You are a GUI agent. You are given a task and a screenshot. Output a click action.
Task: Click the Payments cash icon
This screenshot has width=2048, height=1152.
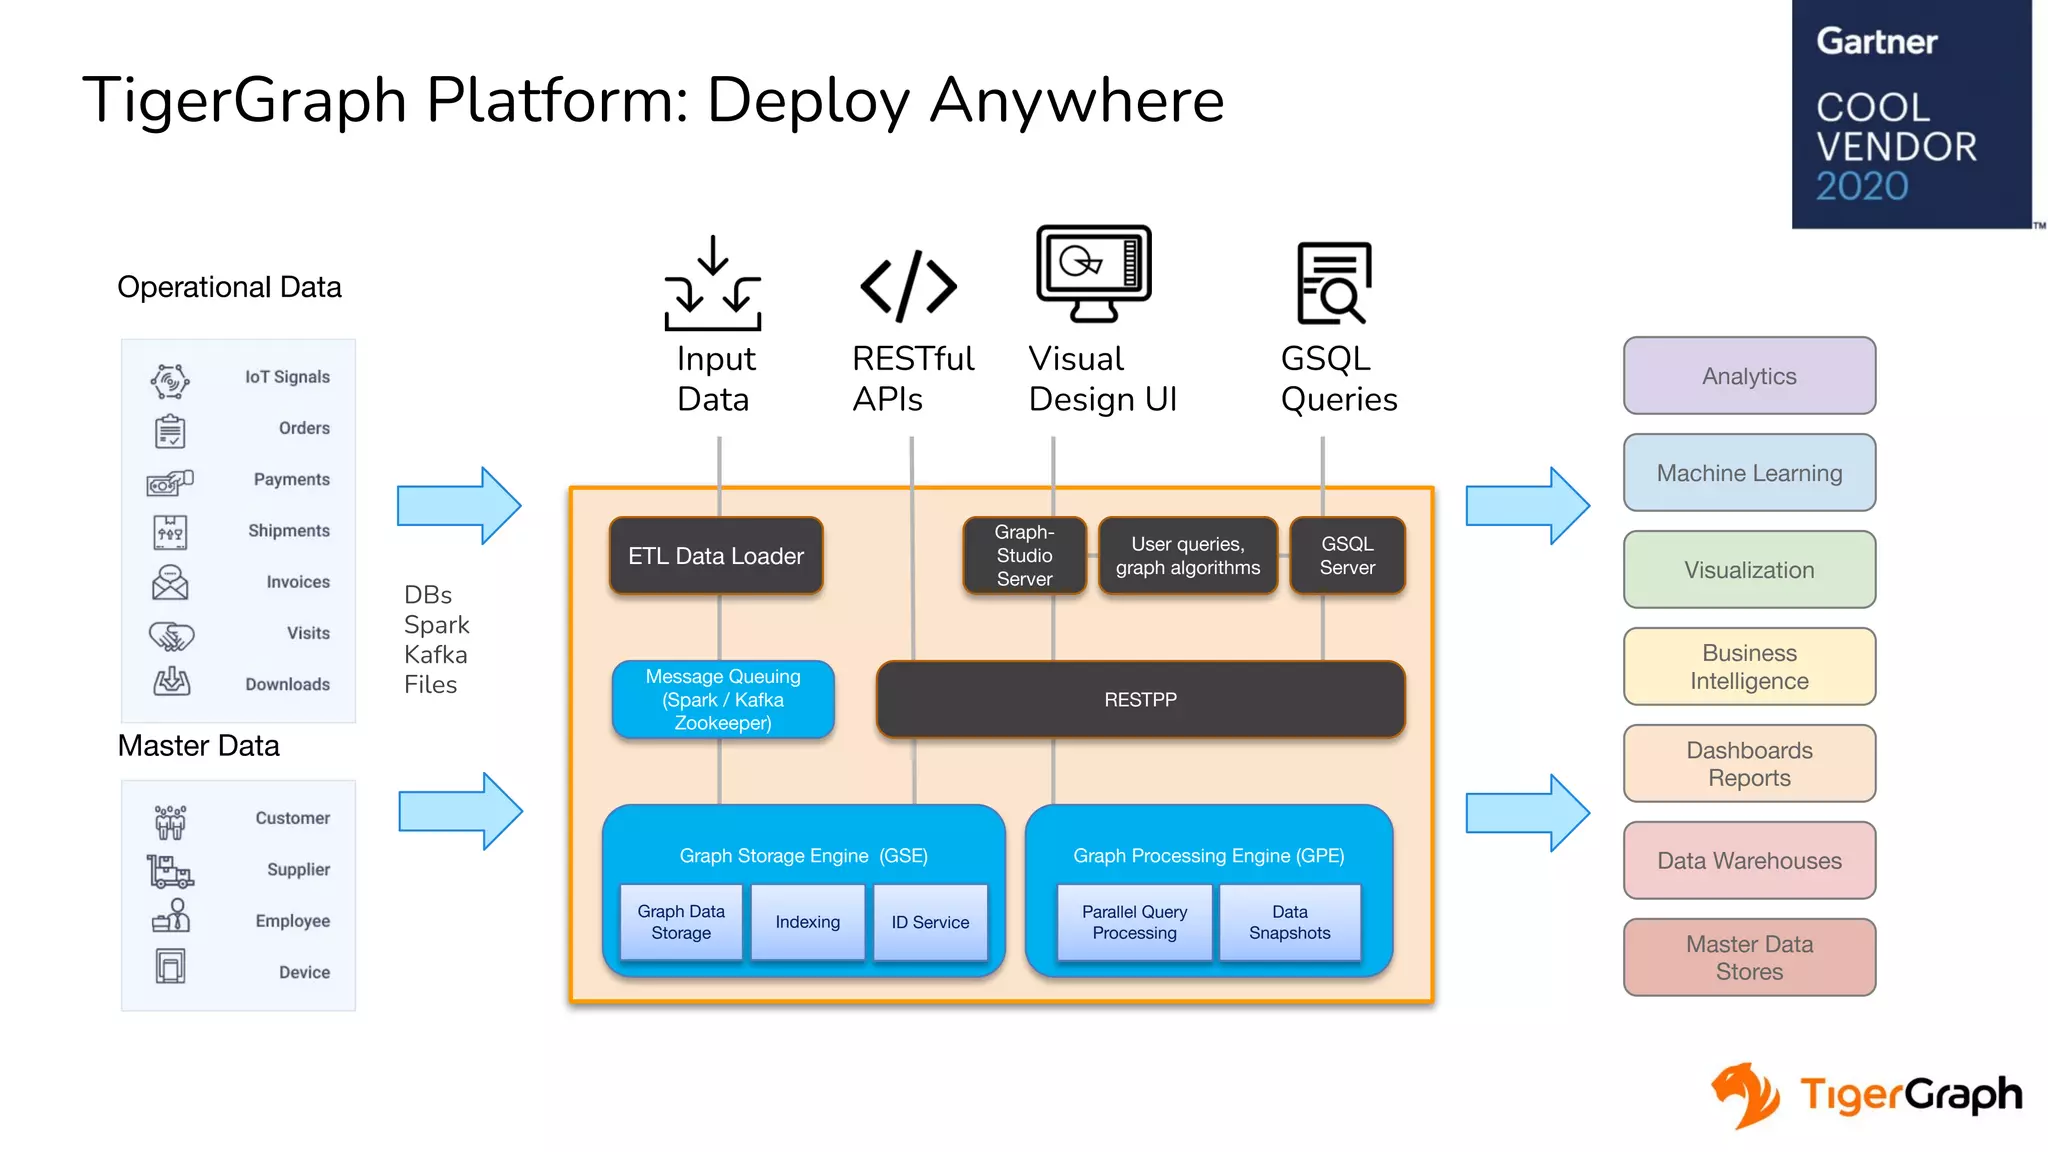170,483
